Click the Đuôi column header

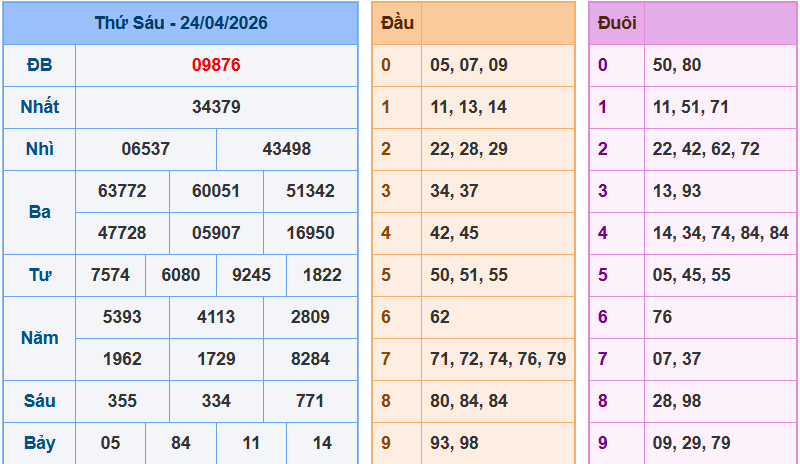point(616,23)
